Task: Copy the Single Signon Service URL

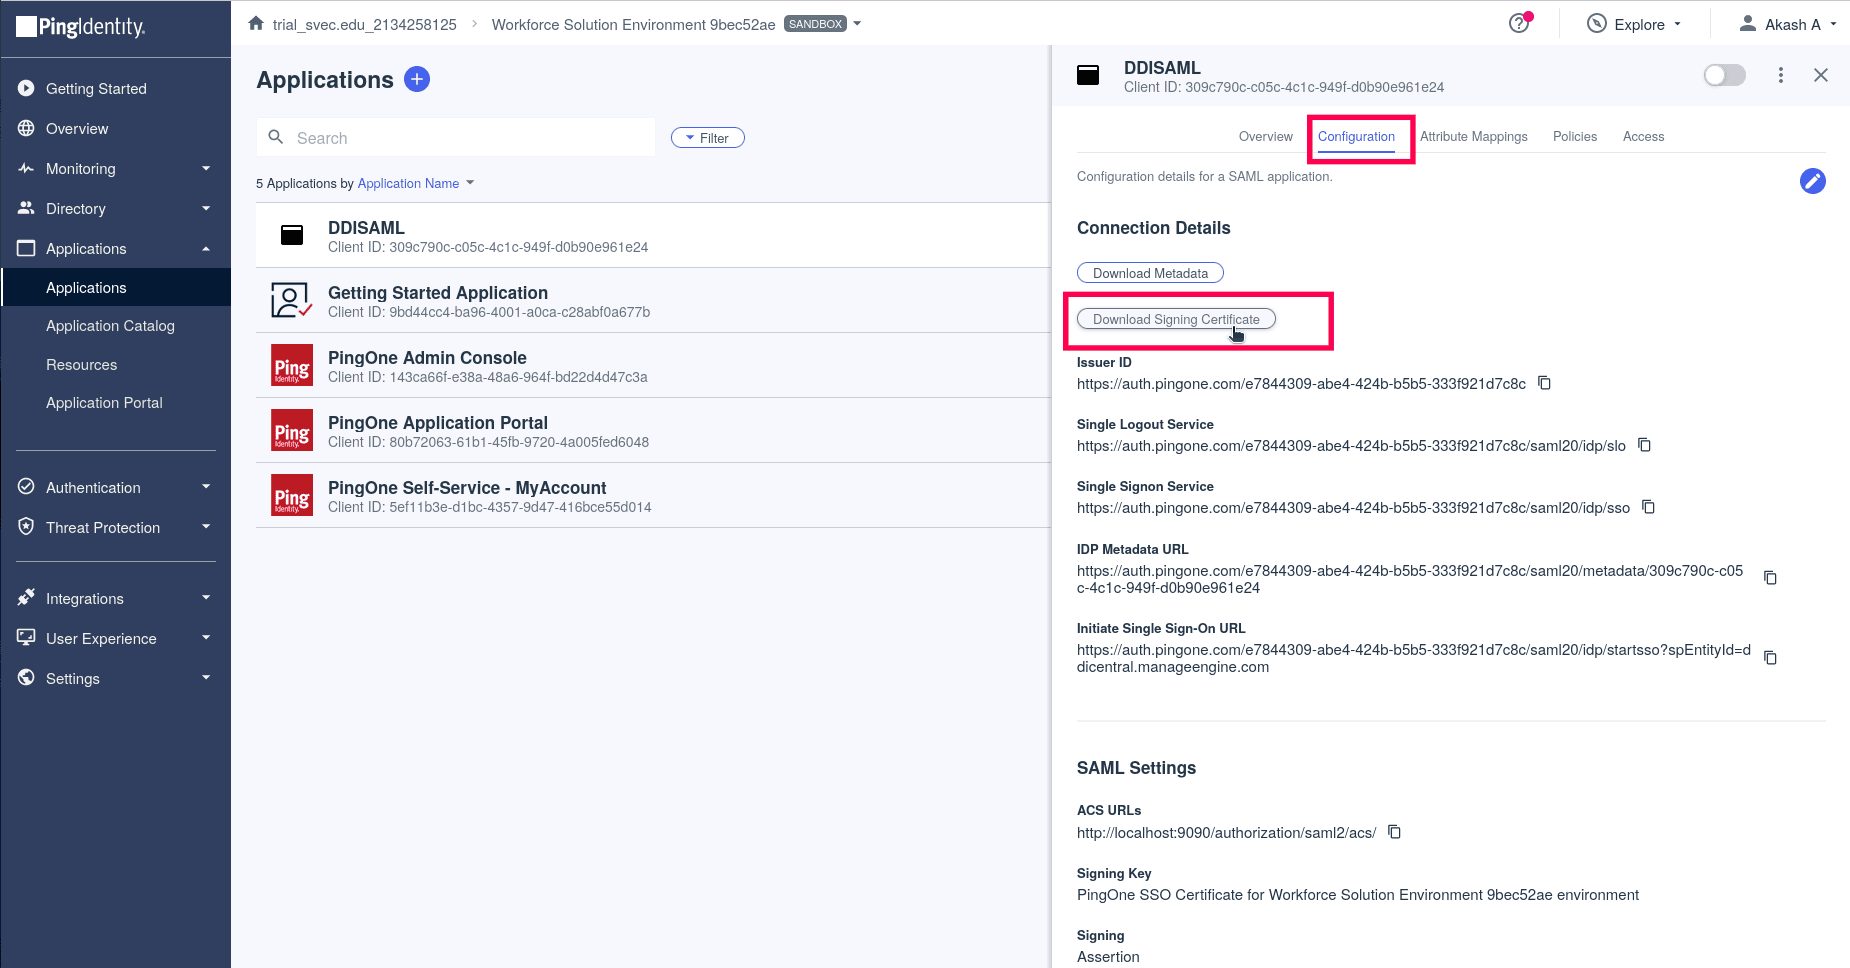Action: pos(1649,507)
